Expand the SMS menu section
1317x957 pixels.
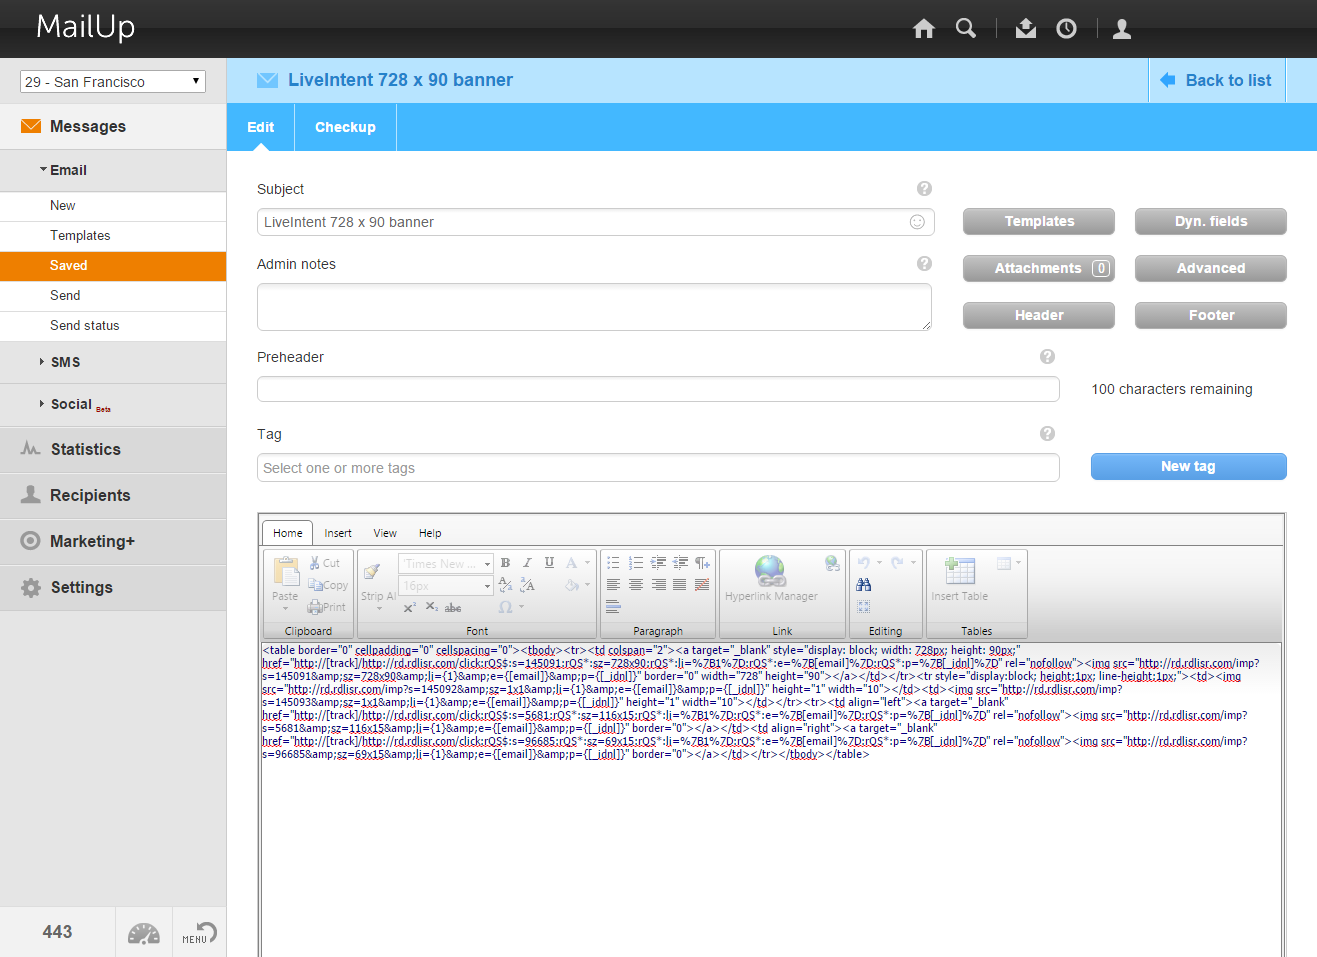[65, 362]
